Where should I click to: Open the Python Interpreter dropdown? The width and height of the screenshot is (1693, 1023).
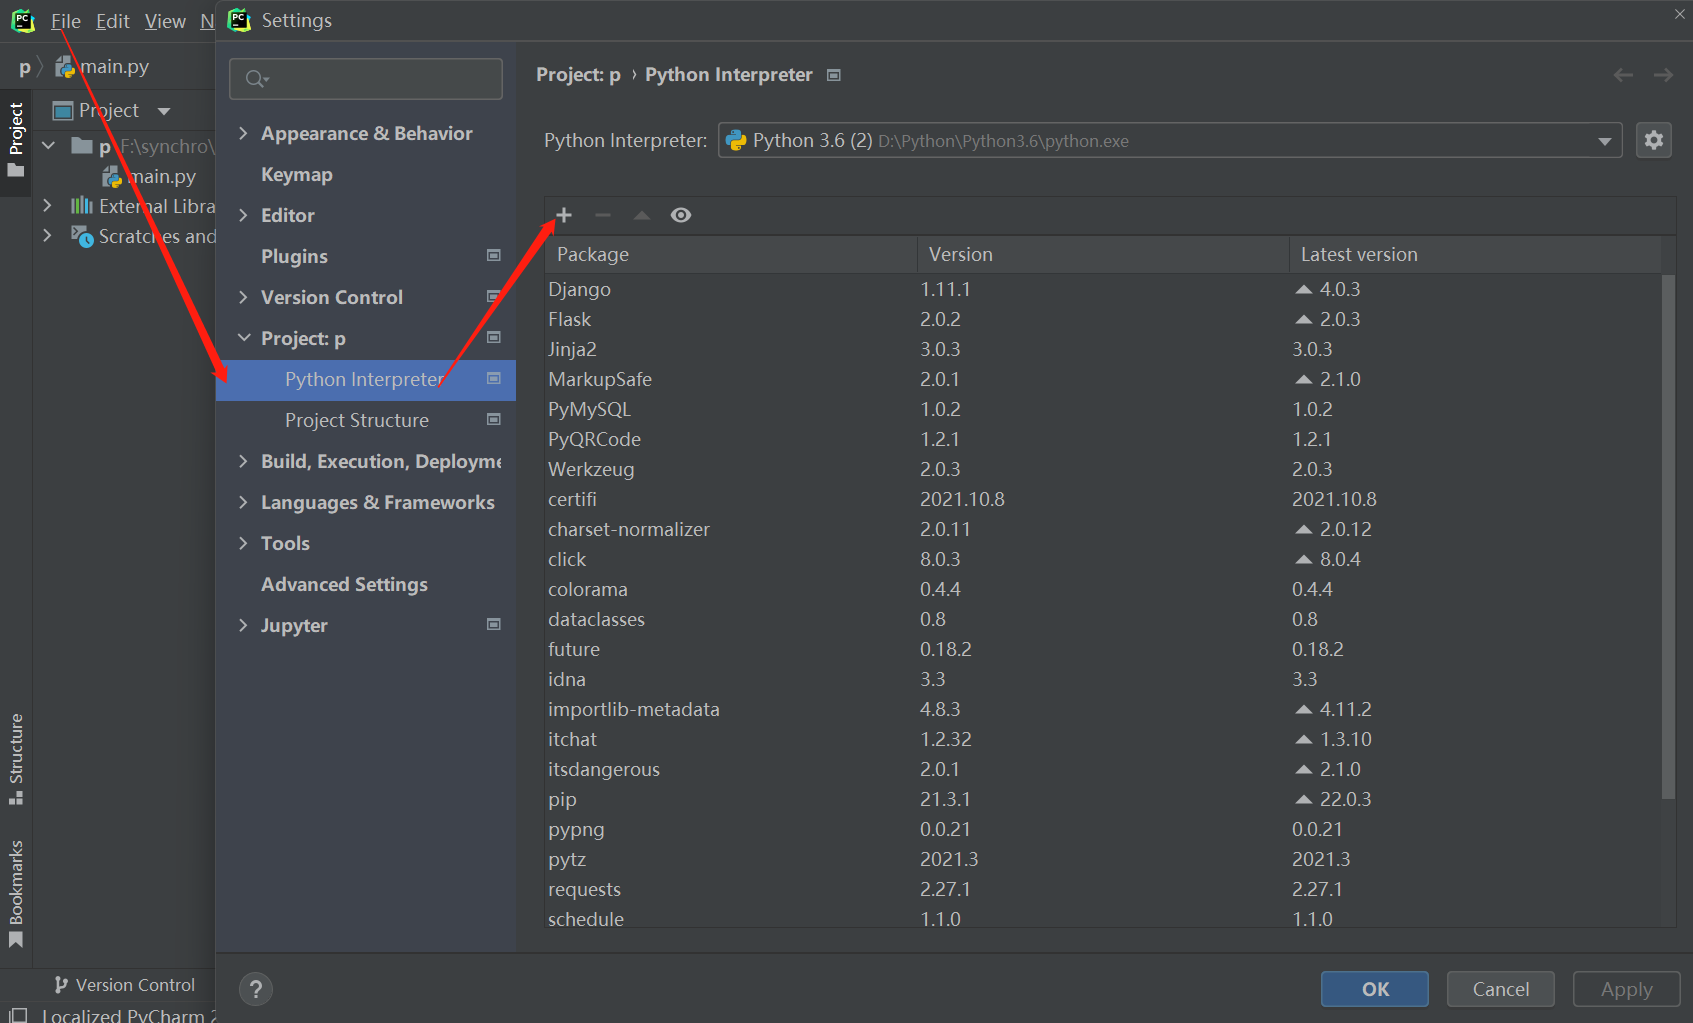1170,141
